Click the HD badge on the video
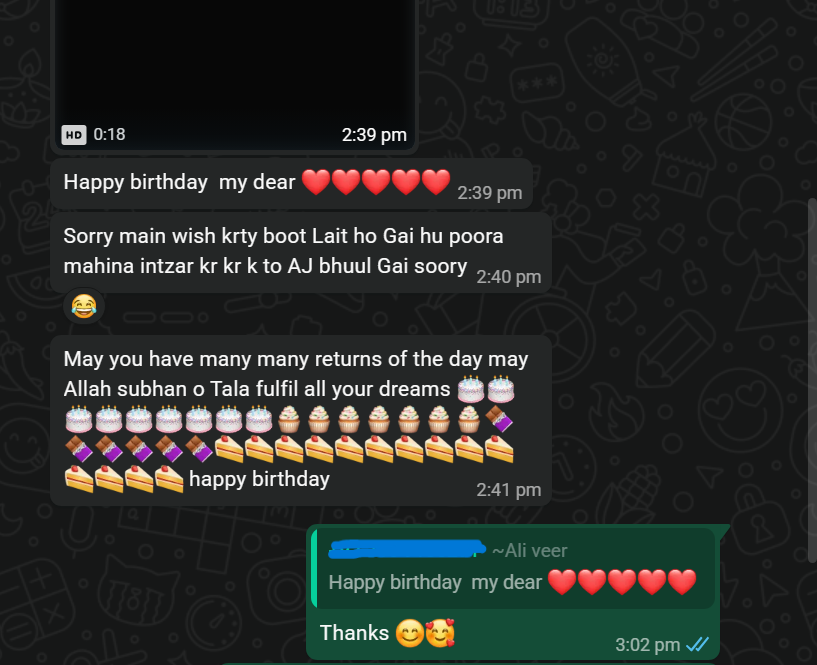 click(73, 135)
